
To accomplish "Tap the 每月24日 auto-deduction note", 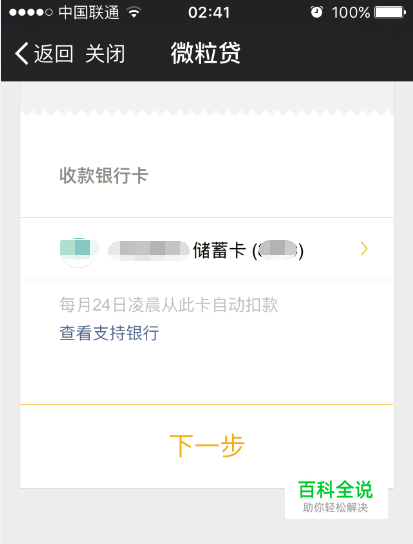I will tap(169, 305).
